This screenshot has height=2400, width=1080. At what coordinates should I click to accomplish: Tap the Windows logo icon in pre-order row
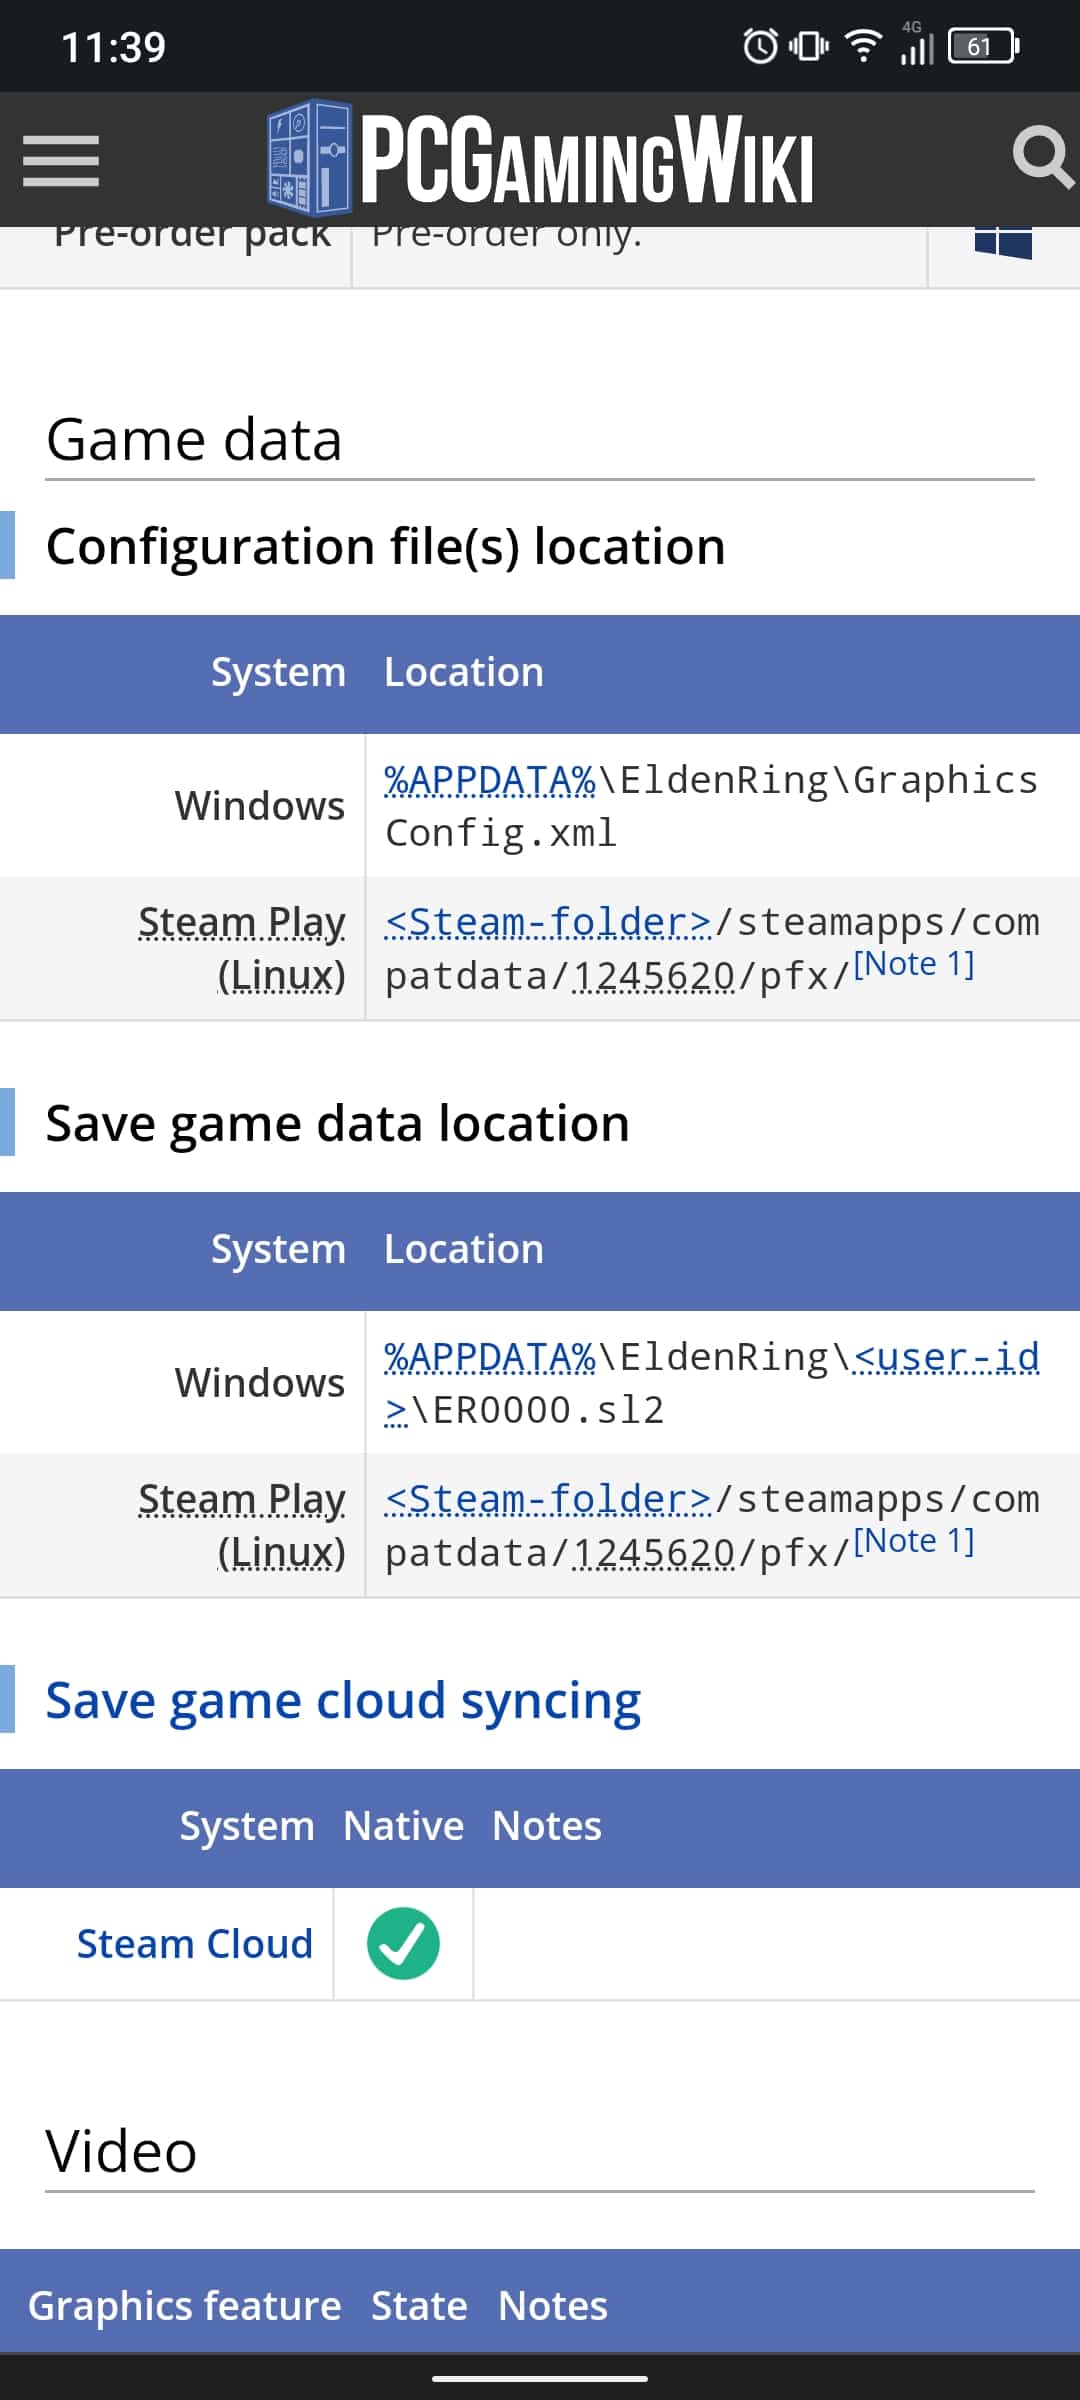tap(1003, 241)
